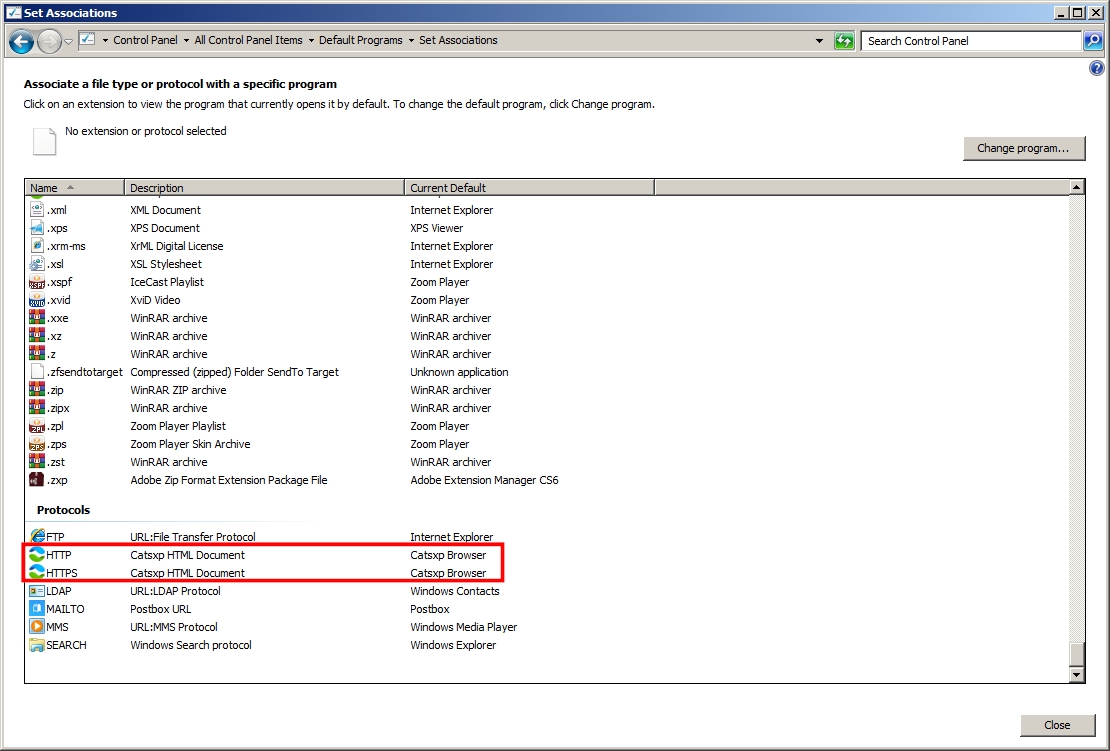Image resolution: width=1110 pixels, height=751 pixels.
Task: Select 'Zoom Player Skin Archive' text
Action: (190, 444)
